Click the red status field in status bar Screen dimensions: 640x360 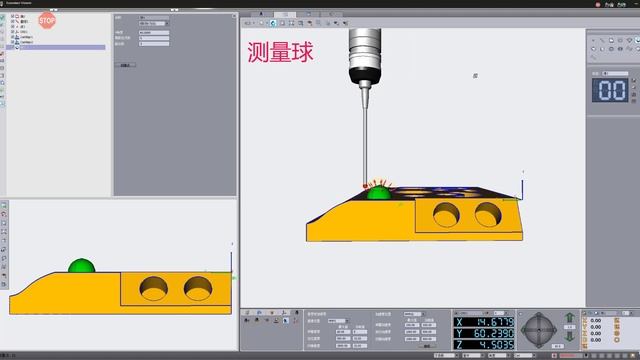pyautogui.click(x=571, y=356)
